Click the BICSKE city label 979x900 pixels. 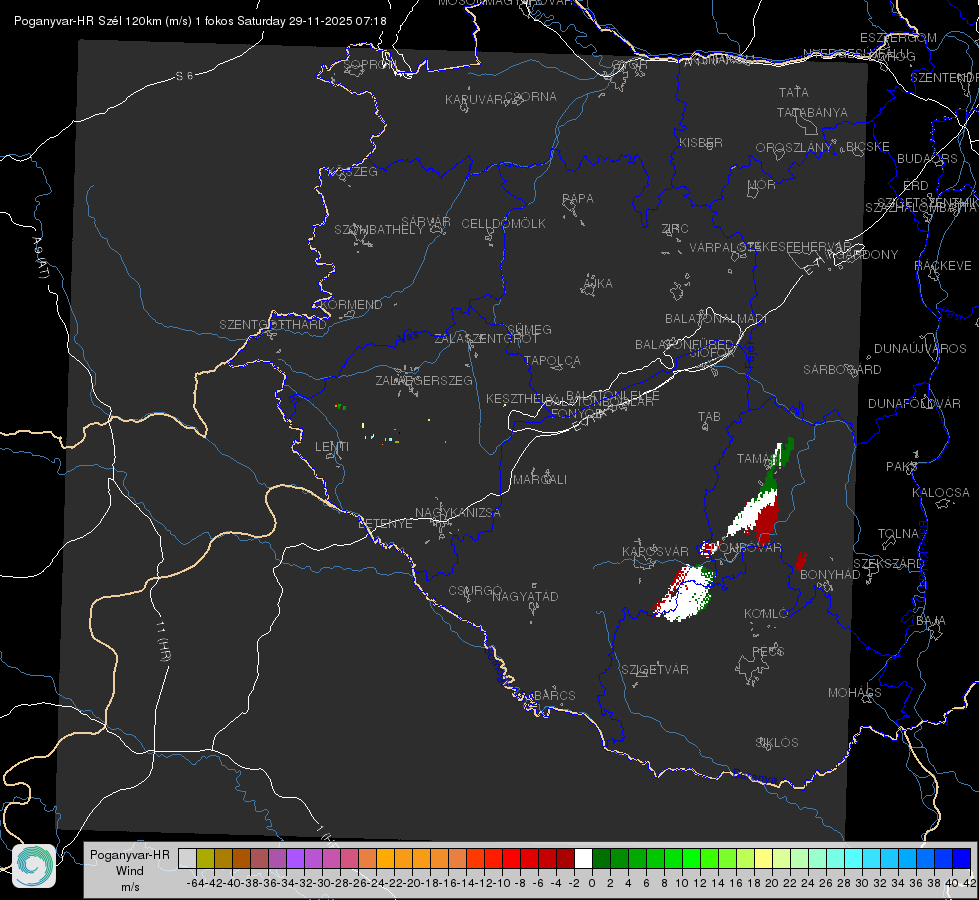[868, 147]
